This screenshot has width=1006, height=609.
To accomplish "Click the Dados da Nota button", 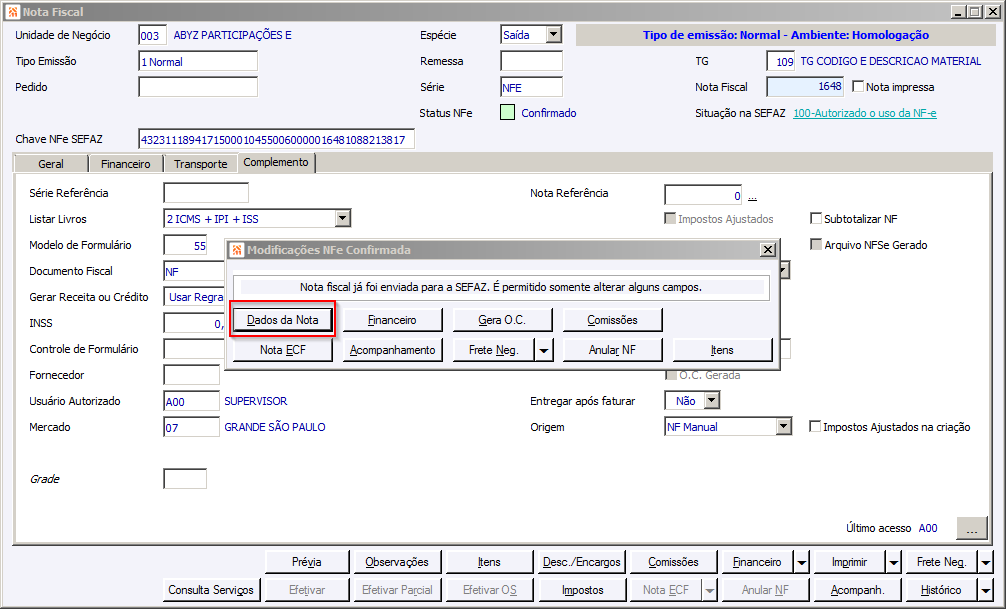I will 283,320.
